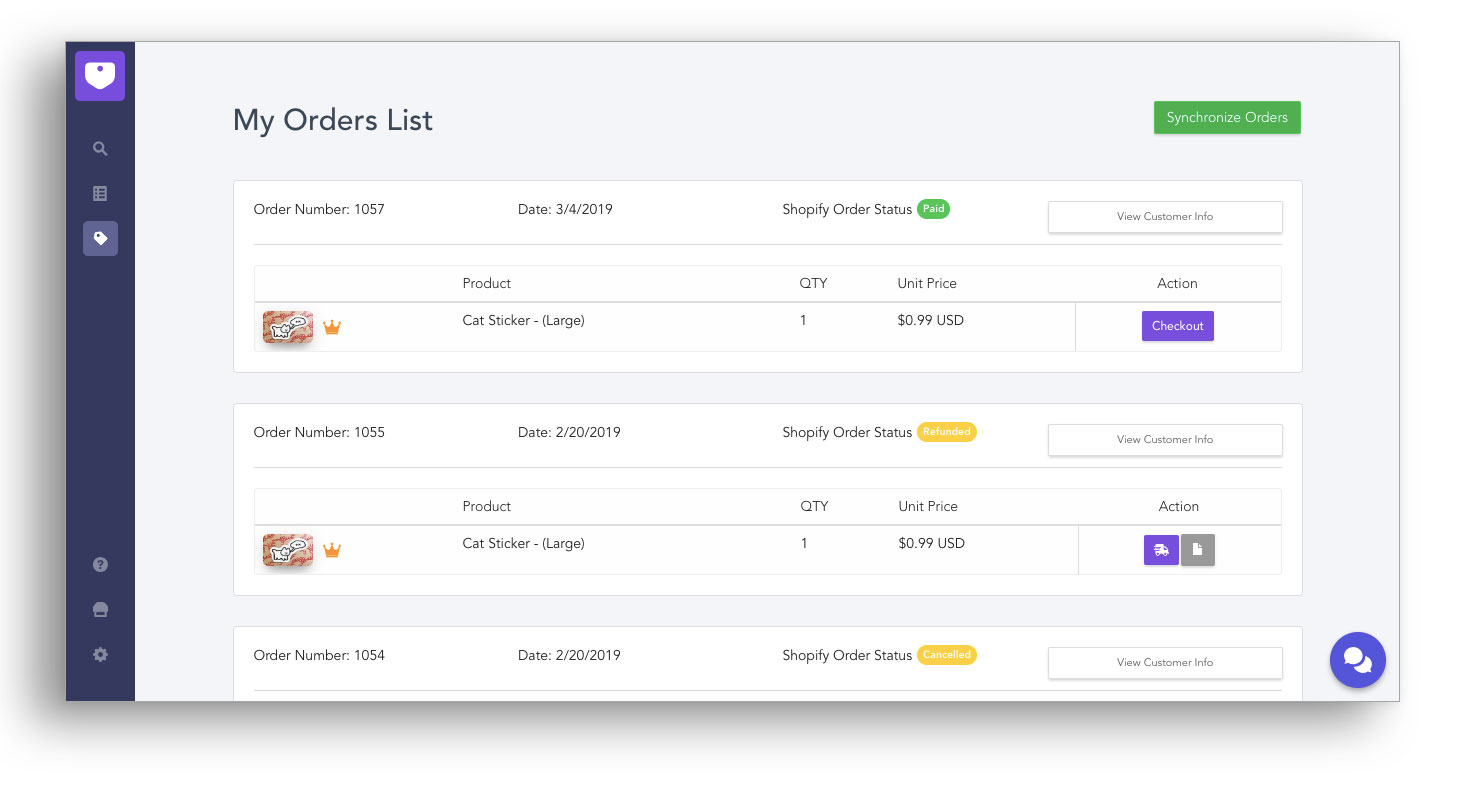
Task: Click the Synchronize Orders button
Action: pos(1227,117)
